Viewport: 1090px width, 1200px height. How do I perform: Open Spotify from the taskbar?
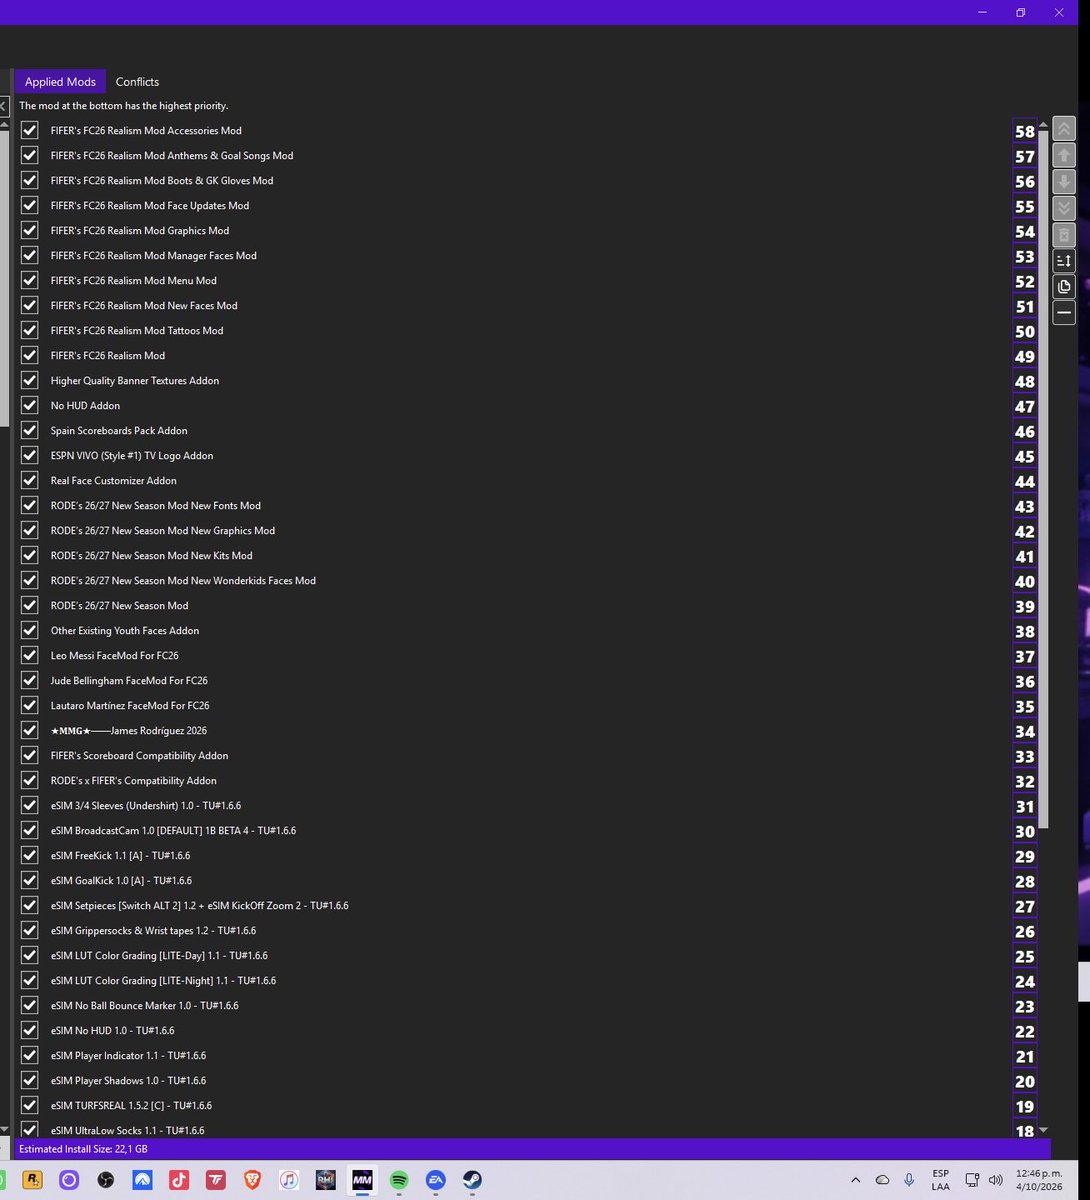(399, 1180)
